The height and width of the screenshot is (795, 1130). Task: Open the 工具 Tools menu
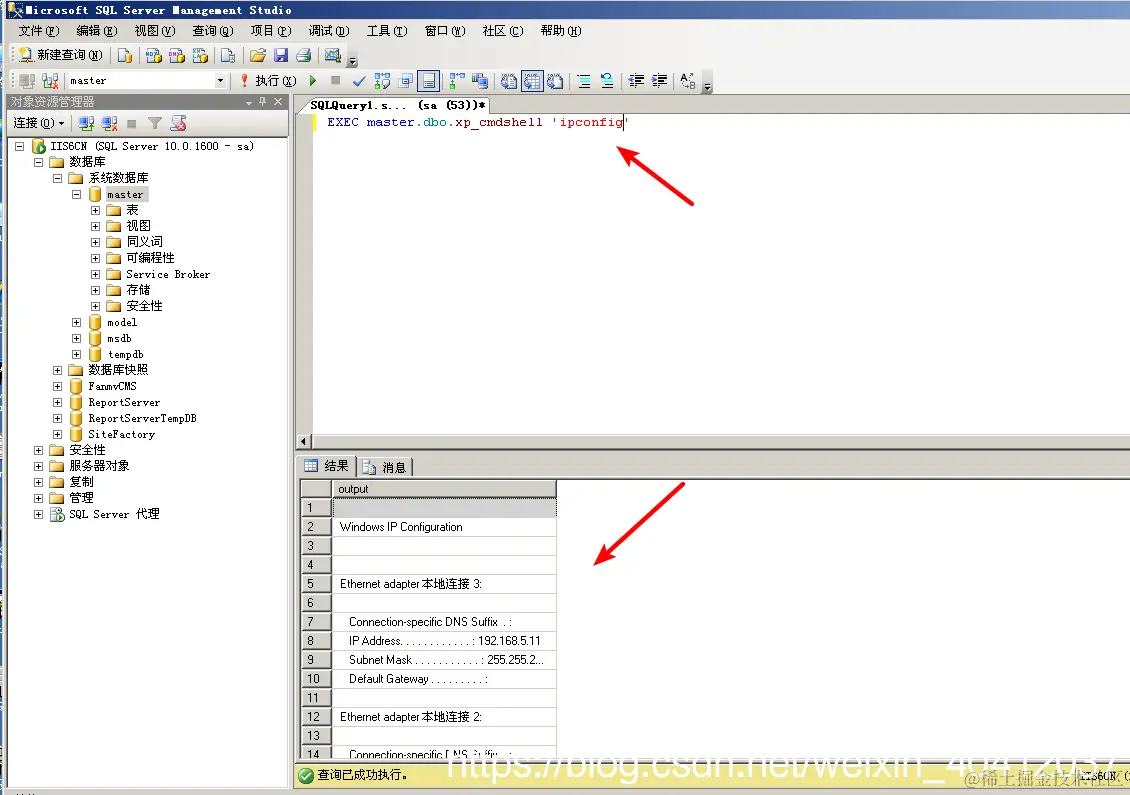pos(387,31)
